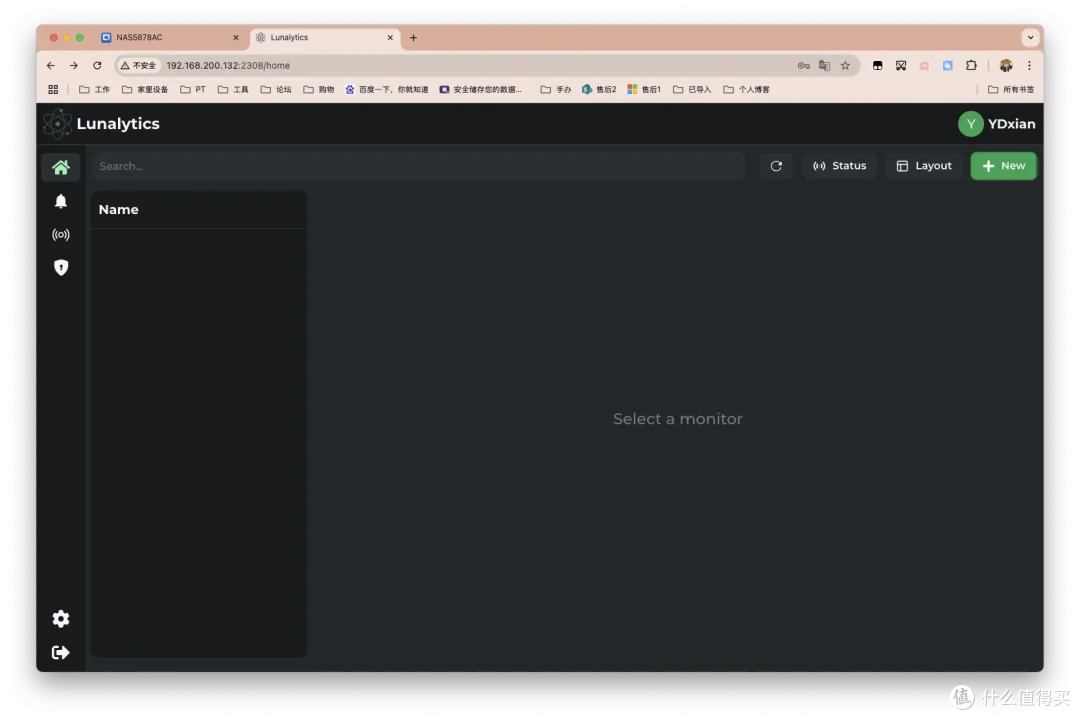Close the NAS5878AC browser tab
Screen dimensions: 1080x720
(x=236, y=38)
